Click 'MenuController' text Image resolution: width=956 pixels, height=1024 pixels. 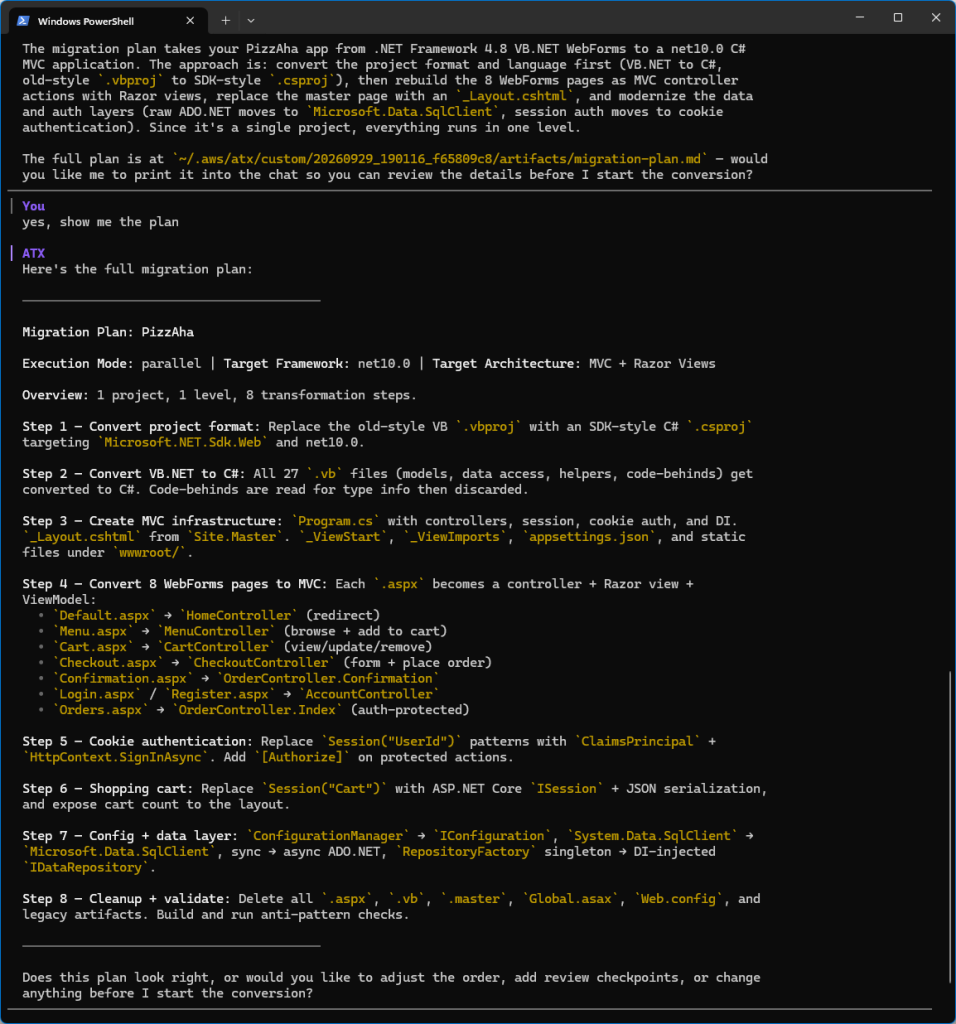click(x=216, y=631)
